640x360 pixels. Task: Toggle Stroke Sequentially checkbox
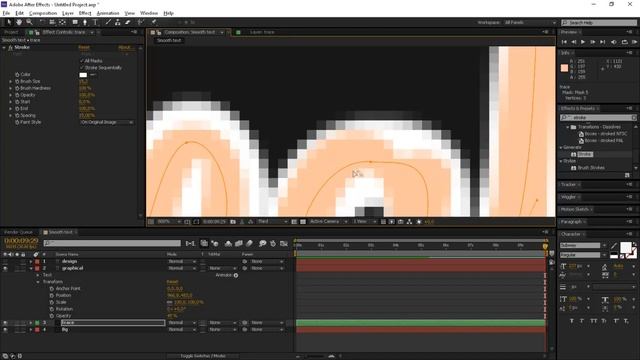tap(82, 67)
